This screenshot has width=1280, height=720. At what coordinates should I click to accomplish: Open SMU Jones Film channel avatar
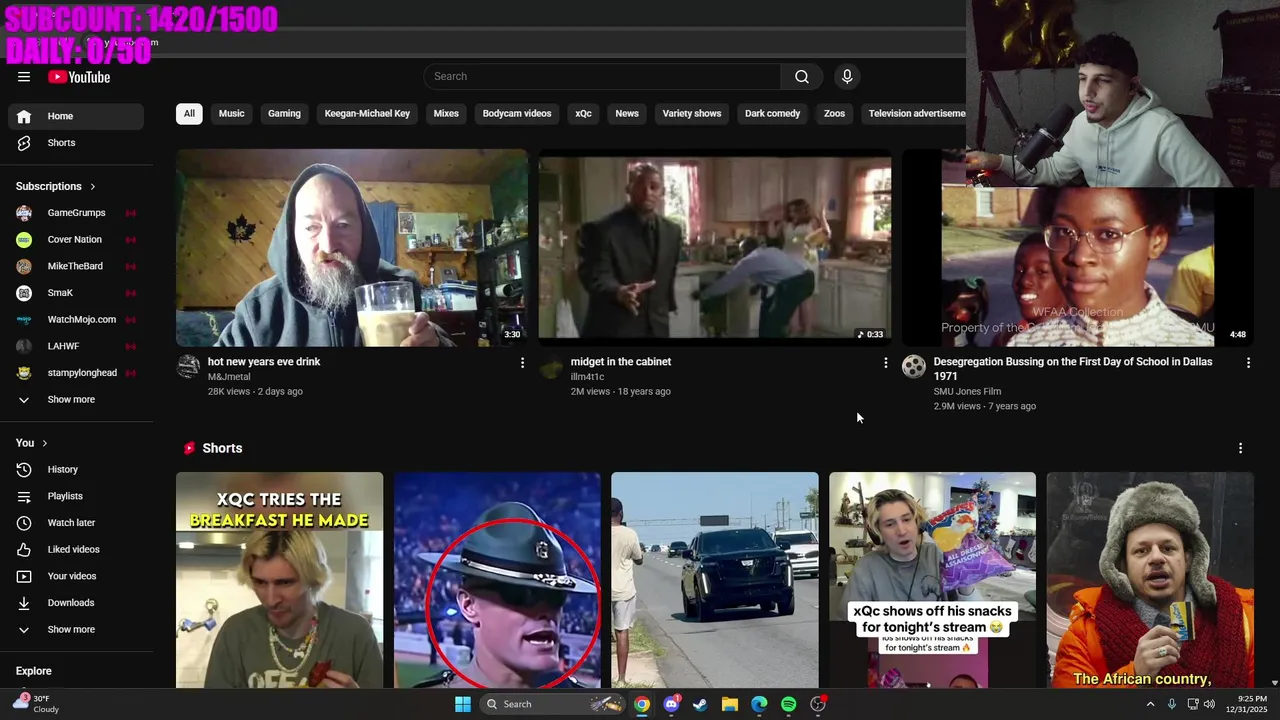pyautogui.click(x=914, y=367)
